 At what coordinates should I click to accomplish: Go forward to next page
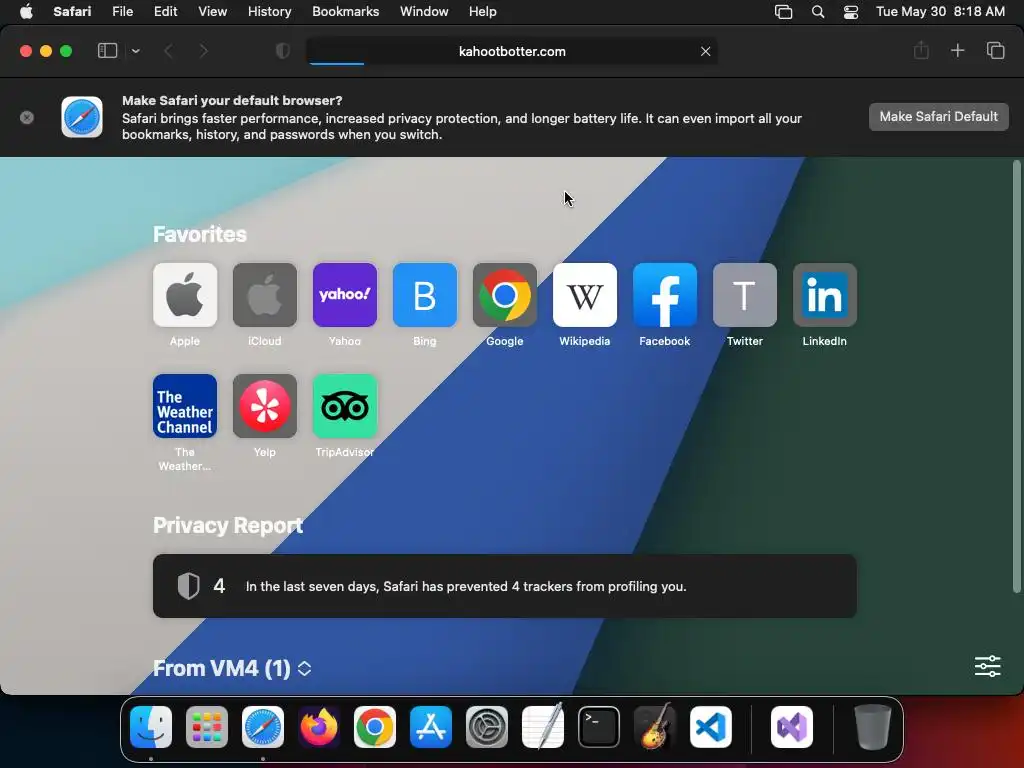coord(203,51)
